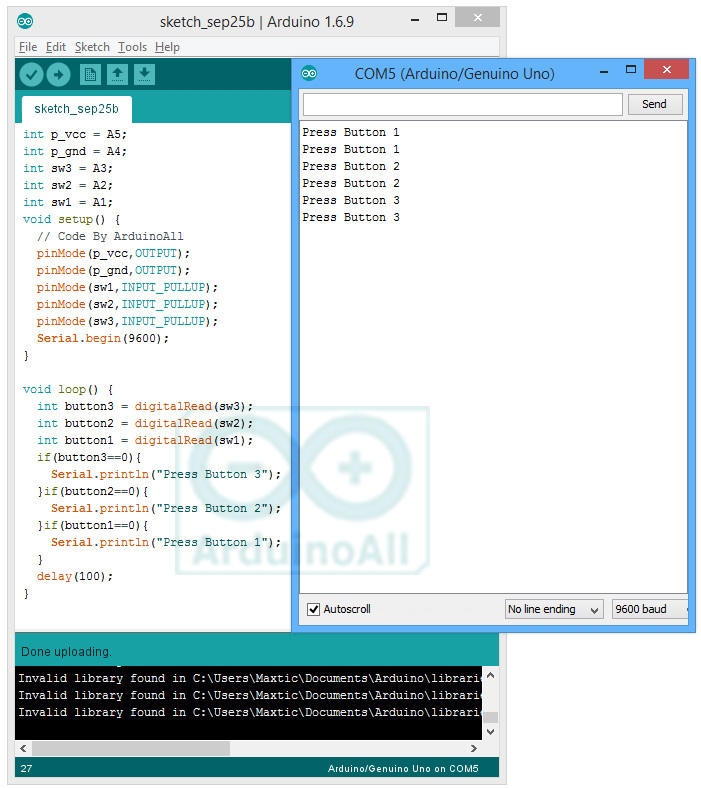701x788 pixels.
Task: Select the sketch_sep25b tab
Action: coord(76,109)
